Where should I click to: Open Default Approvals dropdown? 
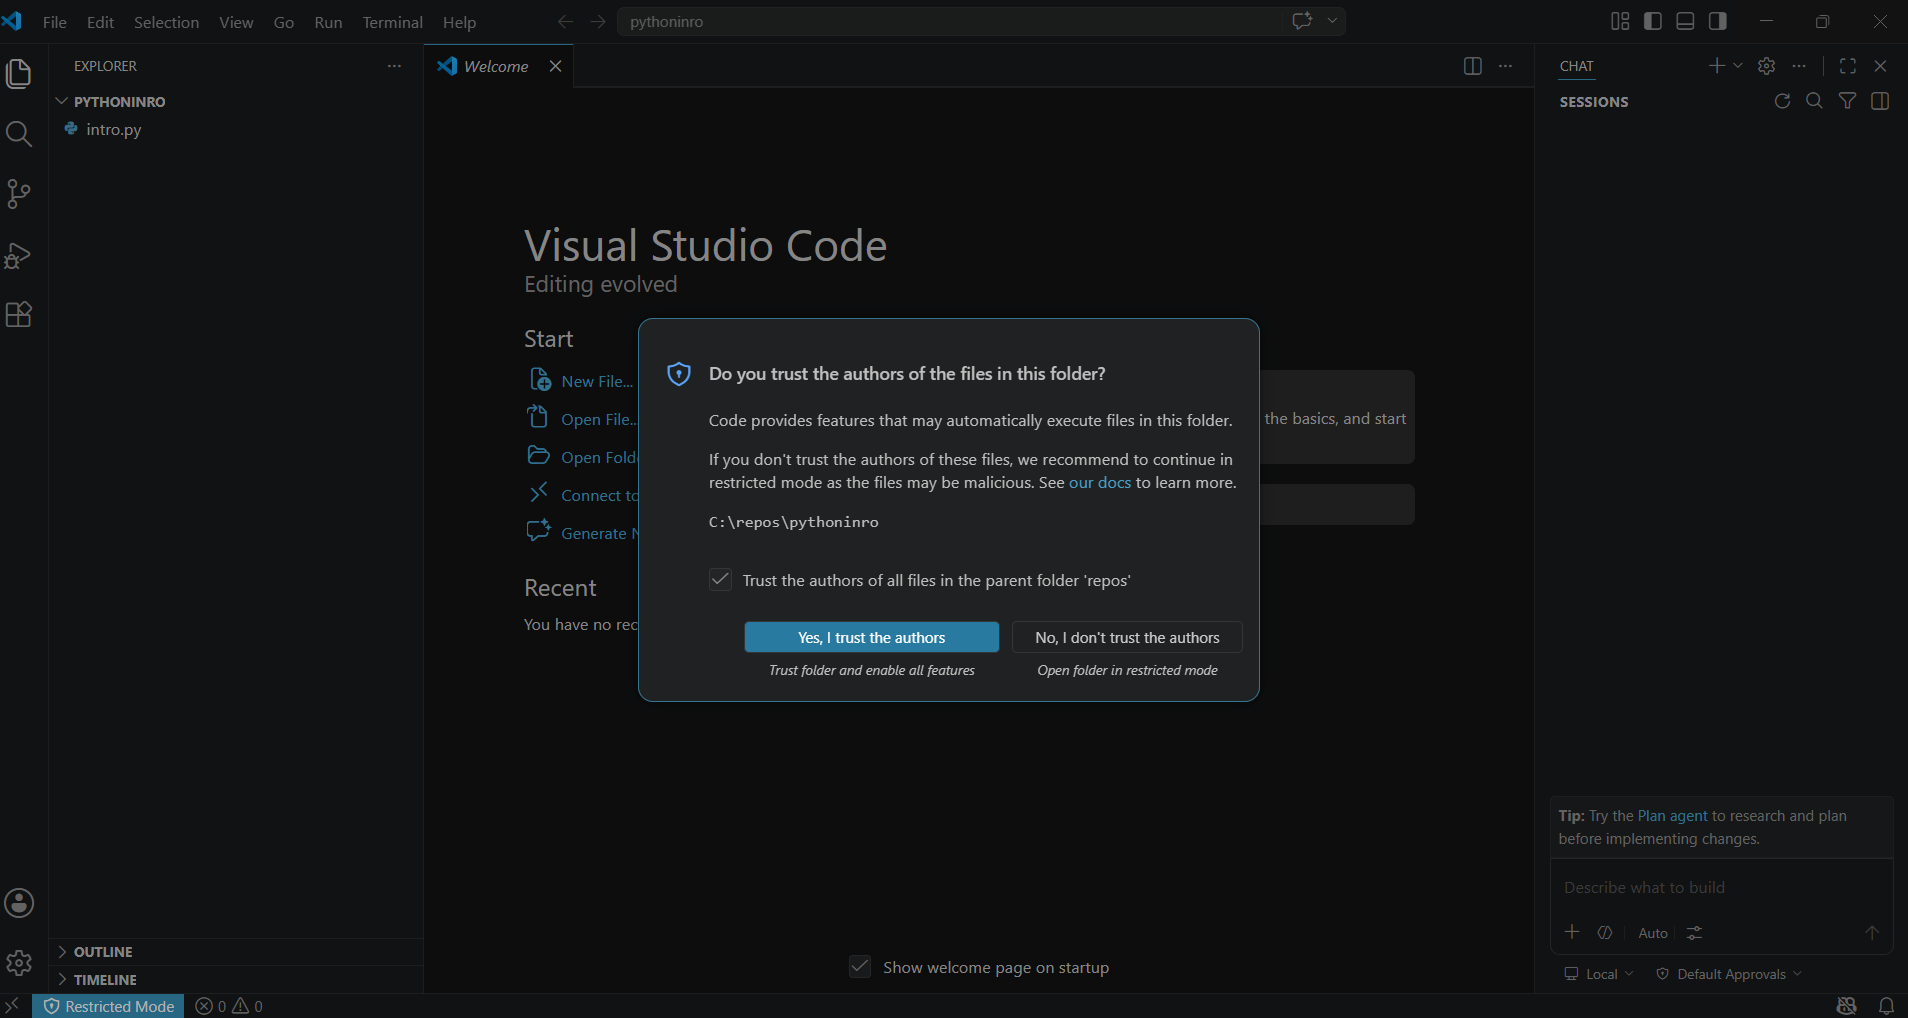pyautogui.click(x=1729, y=974)
